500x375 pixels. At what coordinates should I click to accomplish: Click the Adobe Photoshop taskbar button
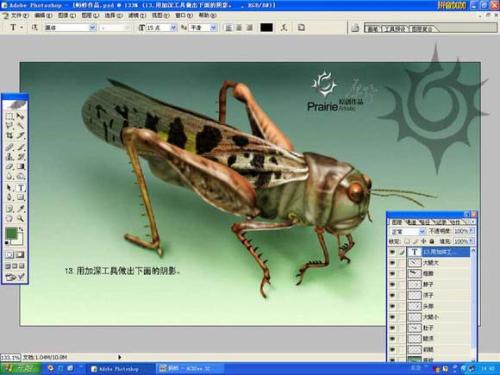coord(115,369)
